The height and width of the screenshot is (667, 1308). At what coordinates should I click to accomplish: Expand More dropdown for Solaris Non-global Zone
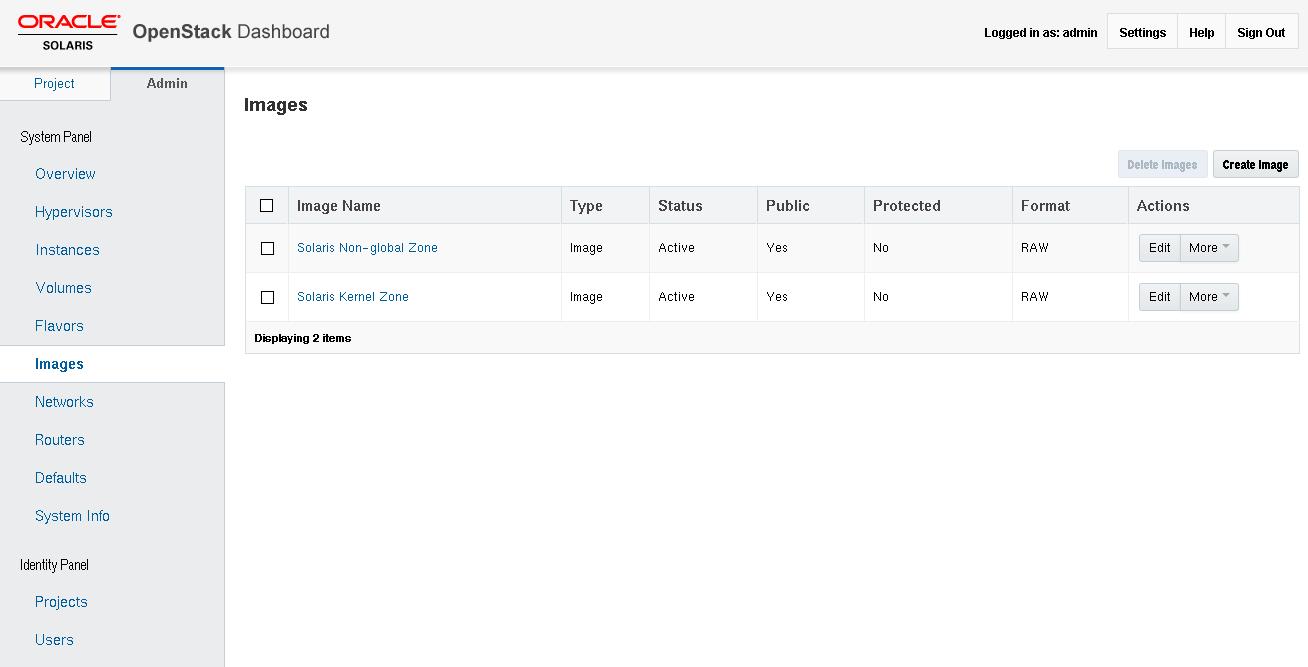(x=1209, y=248)
